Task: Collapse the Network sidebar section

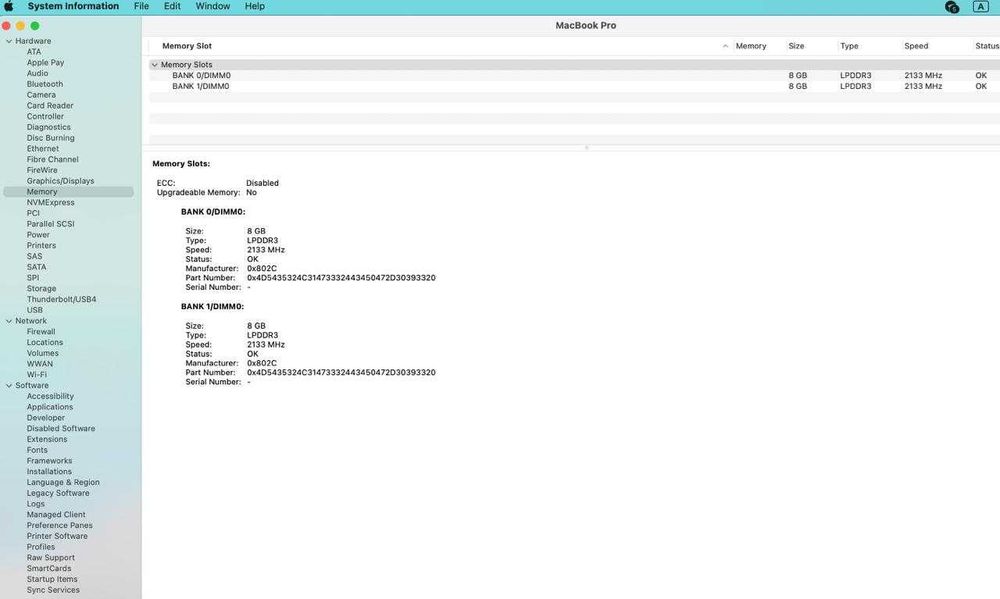Action: pyautogui.click(x=9, y=321)
